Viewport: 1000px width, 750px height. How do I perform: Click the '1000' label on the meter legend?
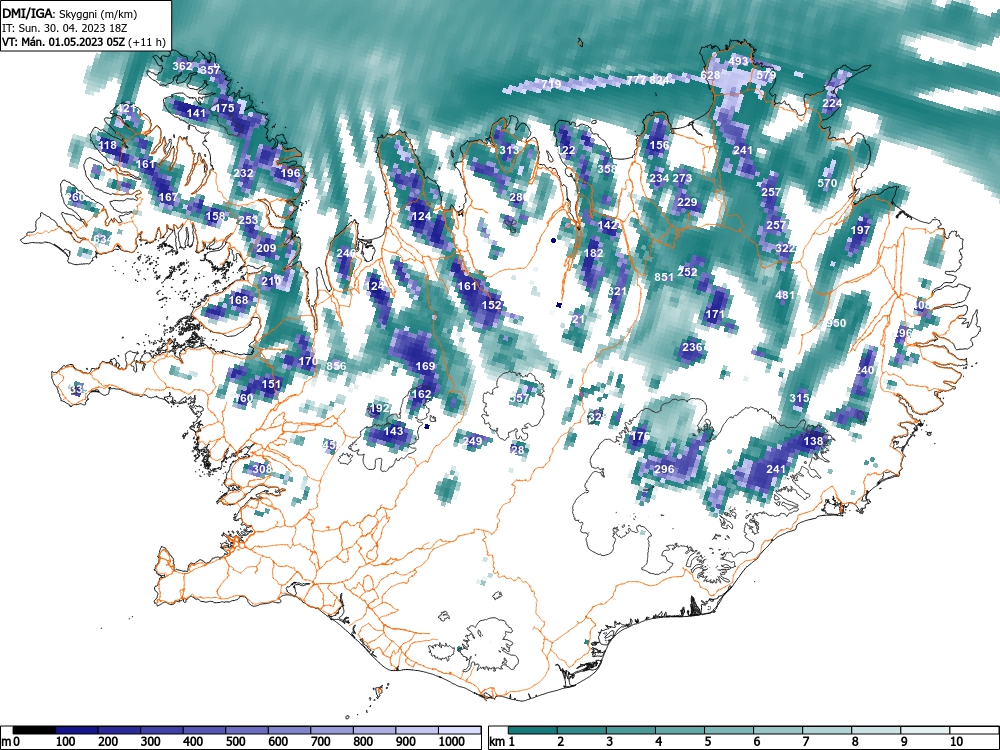click(451, 742)
